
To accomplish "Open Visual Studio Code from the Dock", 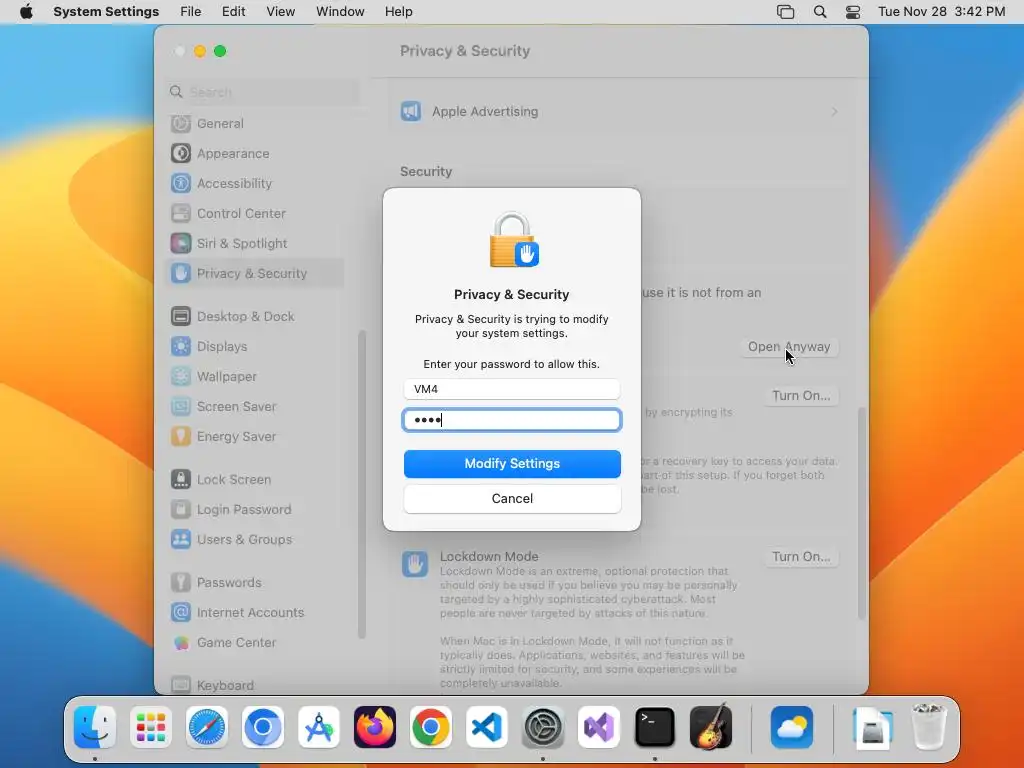I will (x=487, y=727).
